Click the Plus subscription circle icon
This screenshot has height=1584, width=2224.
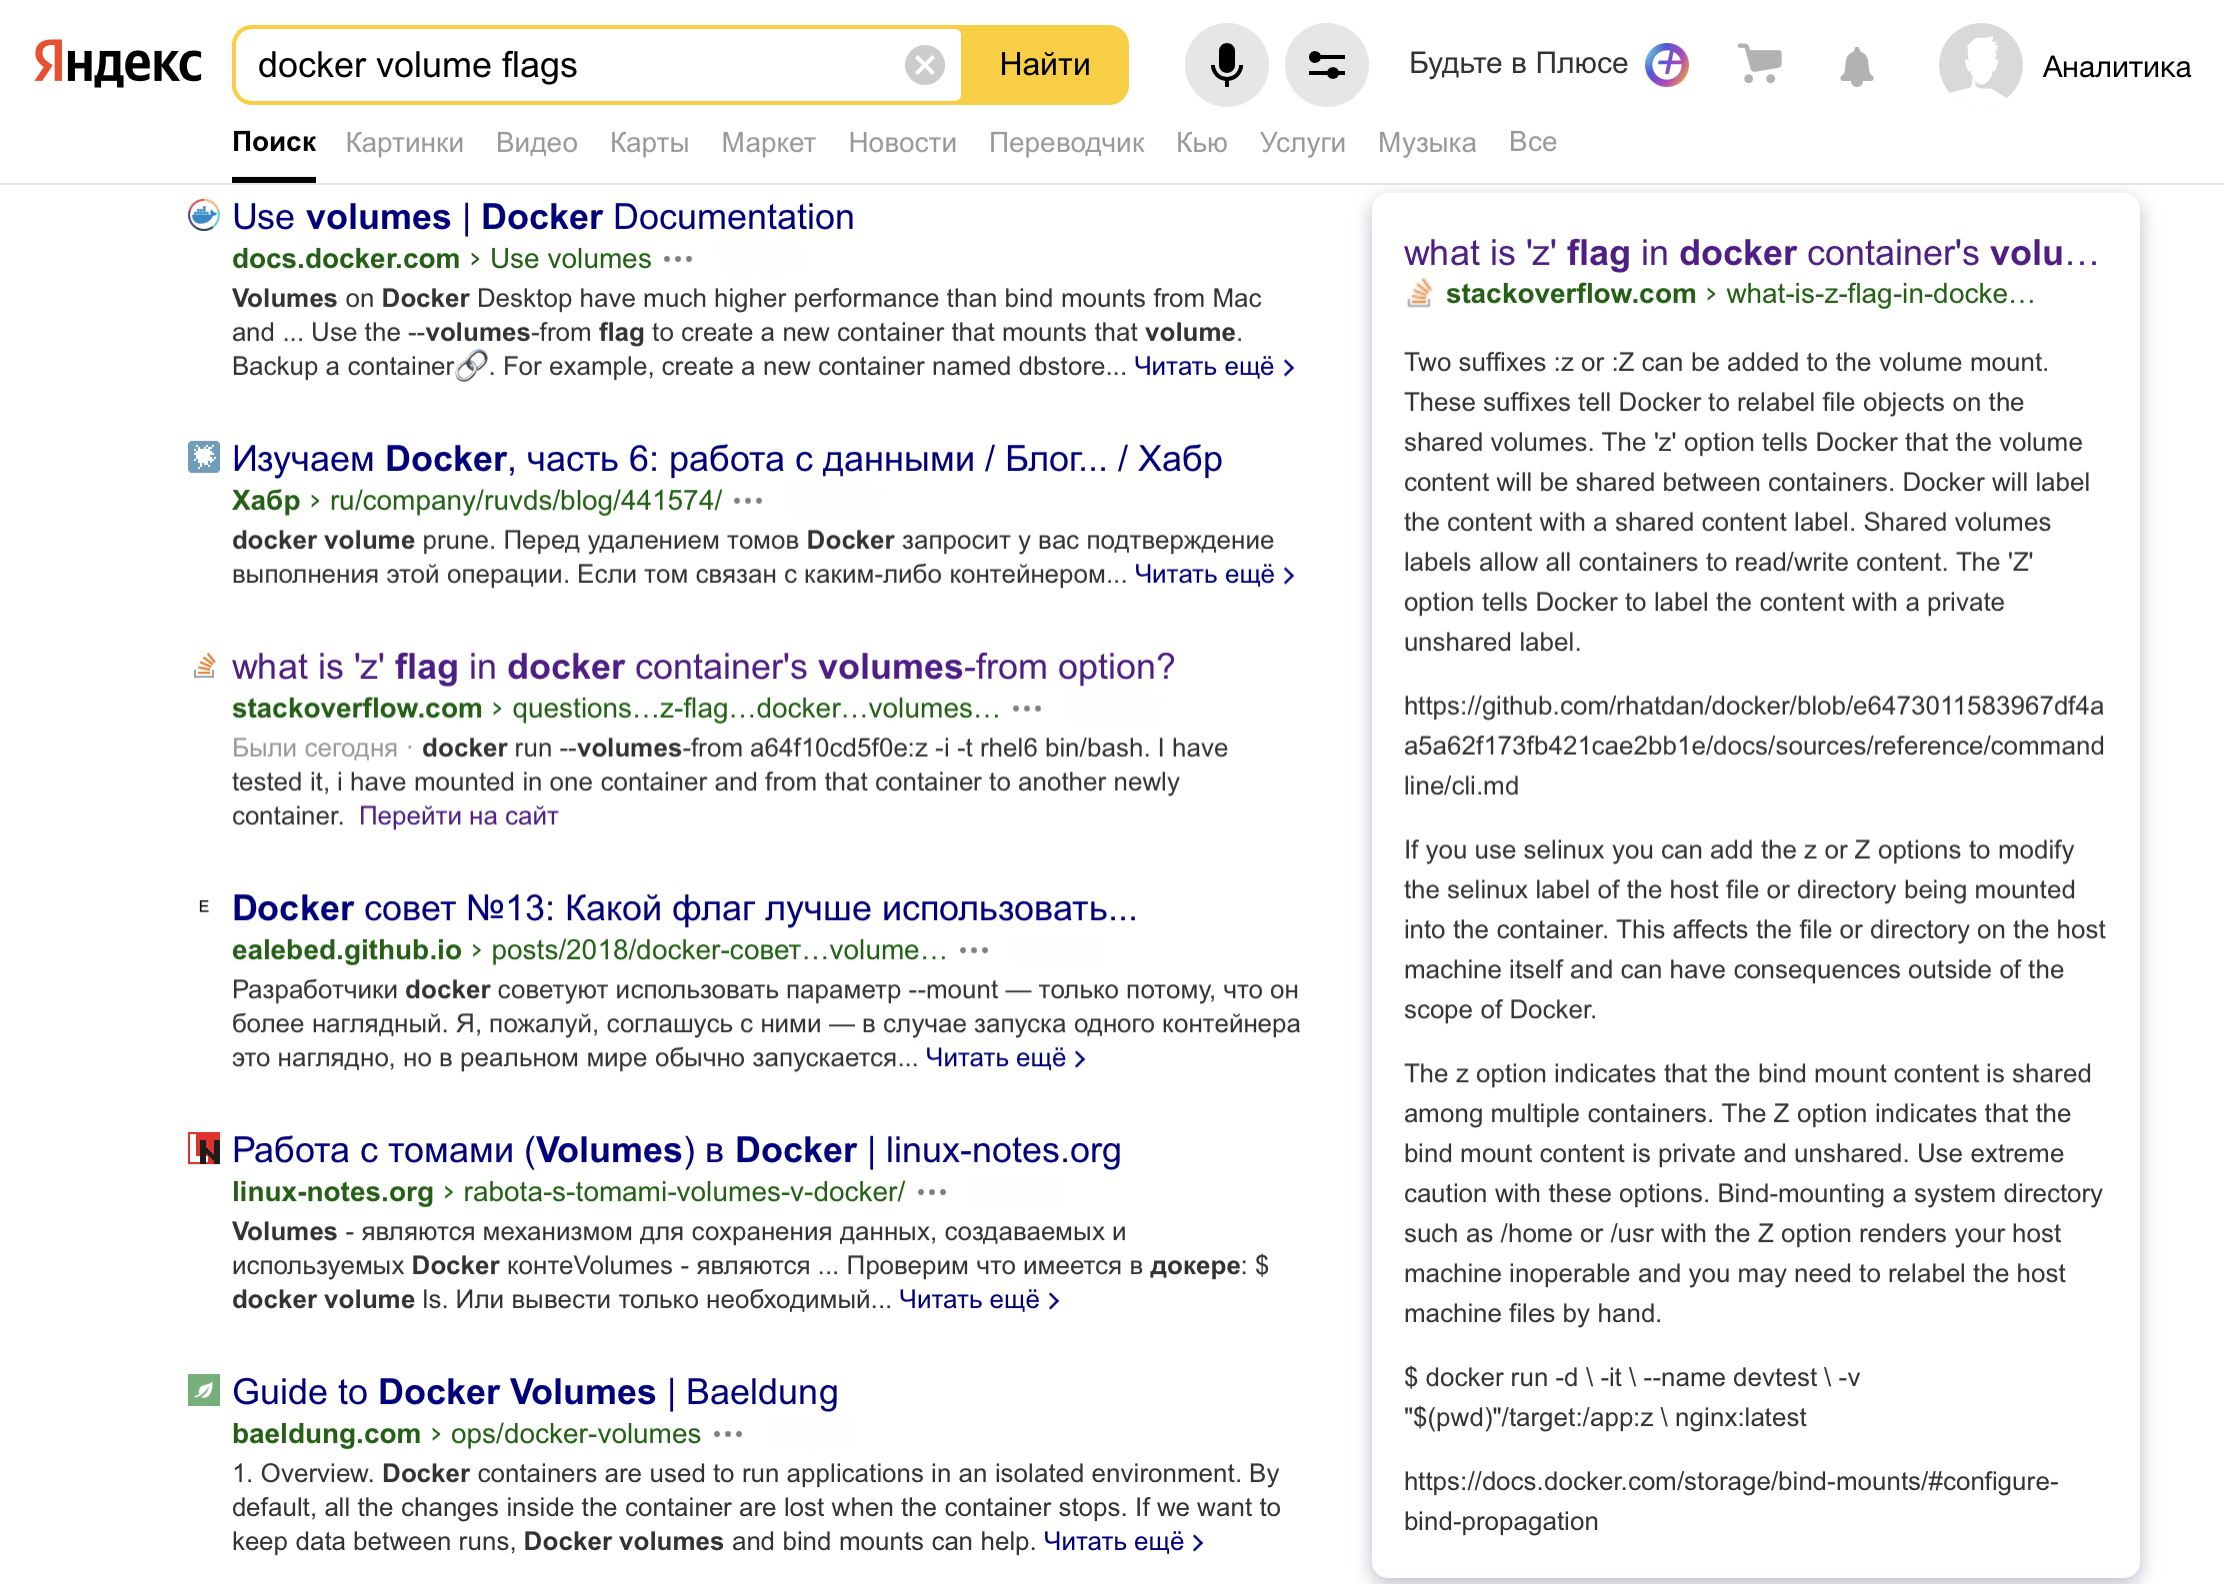pyautogui.click(x=1667, y=64)
